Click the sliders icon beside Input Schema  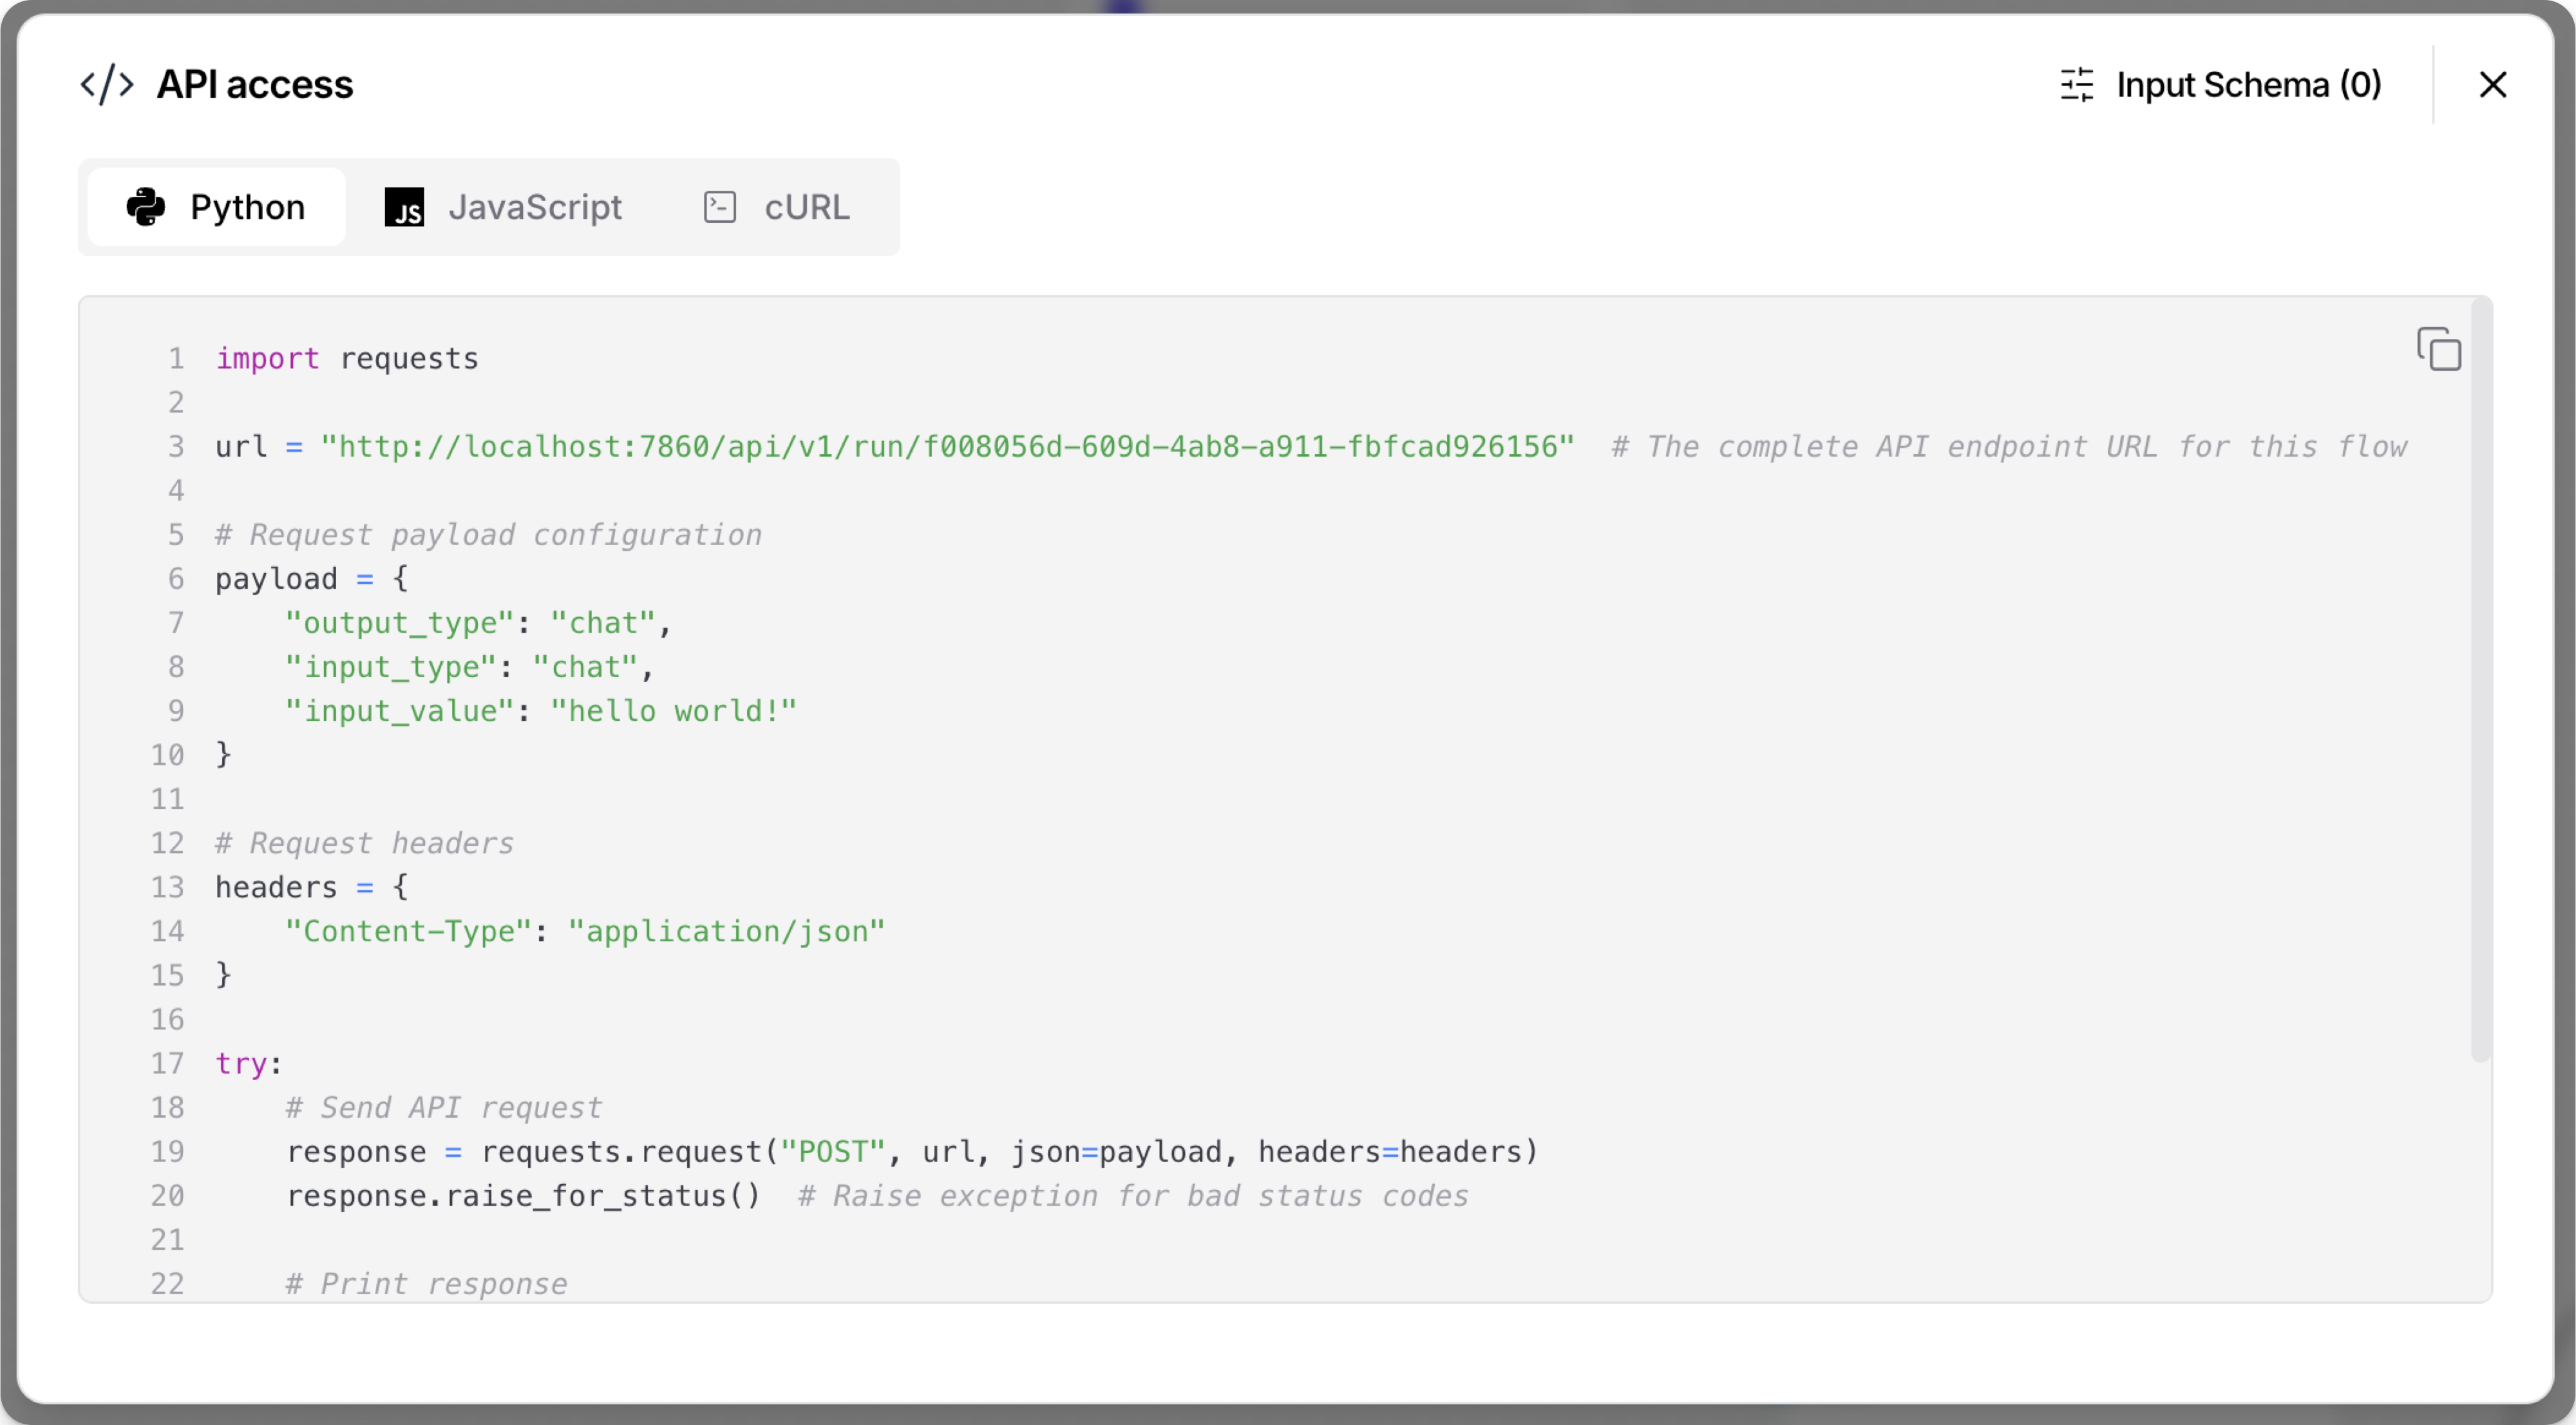[x=2076, y=85]
